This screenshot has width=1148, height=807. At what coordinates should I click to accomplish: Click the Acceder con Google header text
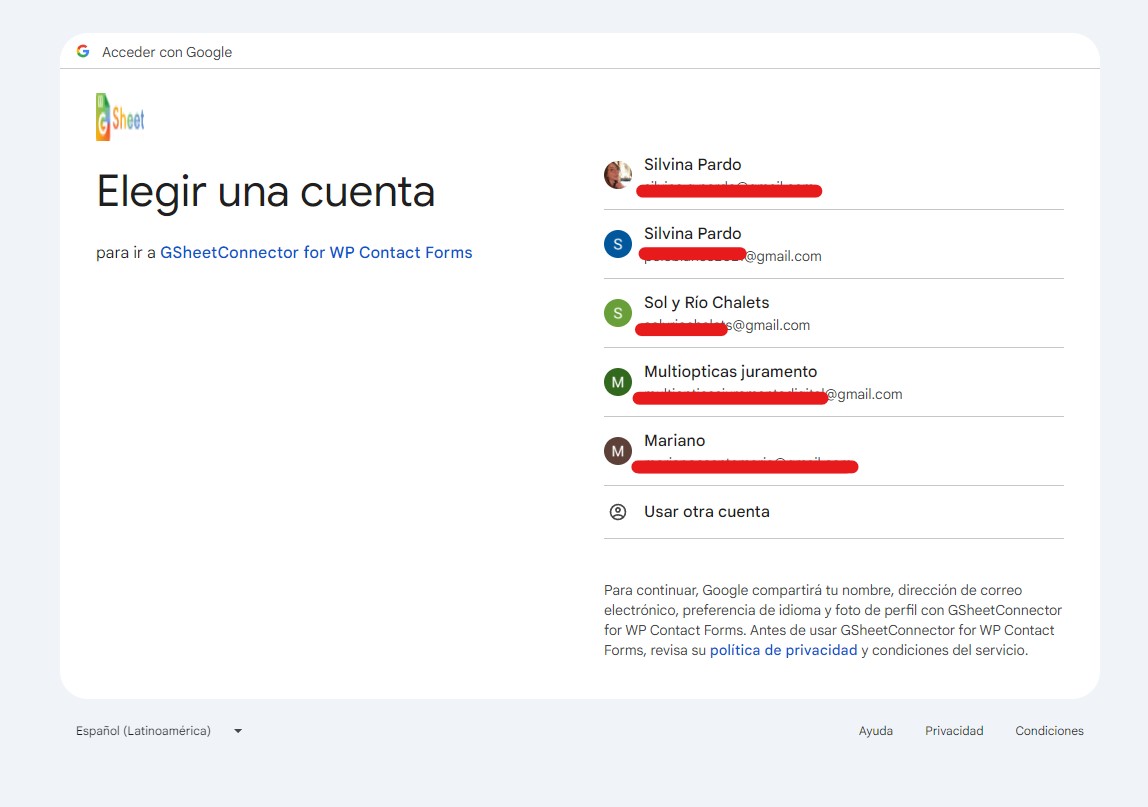coord(167,52)
